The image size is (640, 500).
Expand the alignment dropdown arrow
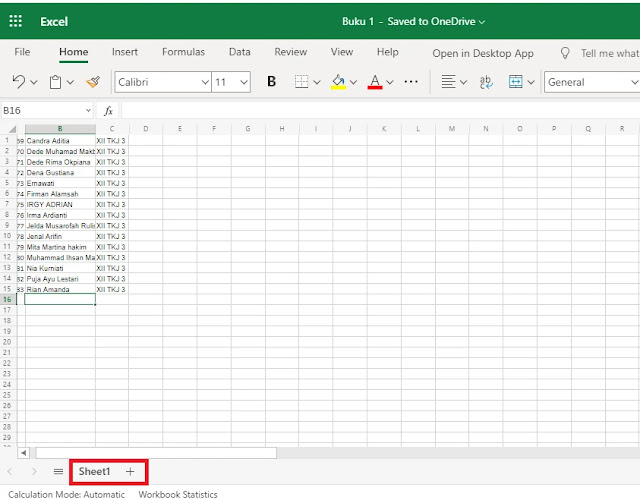(463, 82)
